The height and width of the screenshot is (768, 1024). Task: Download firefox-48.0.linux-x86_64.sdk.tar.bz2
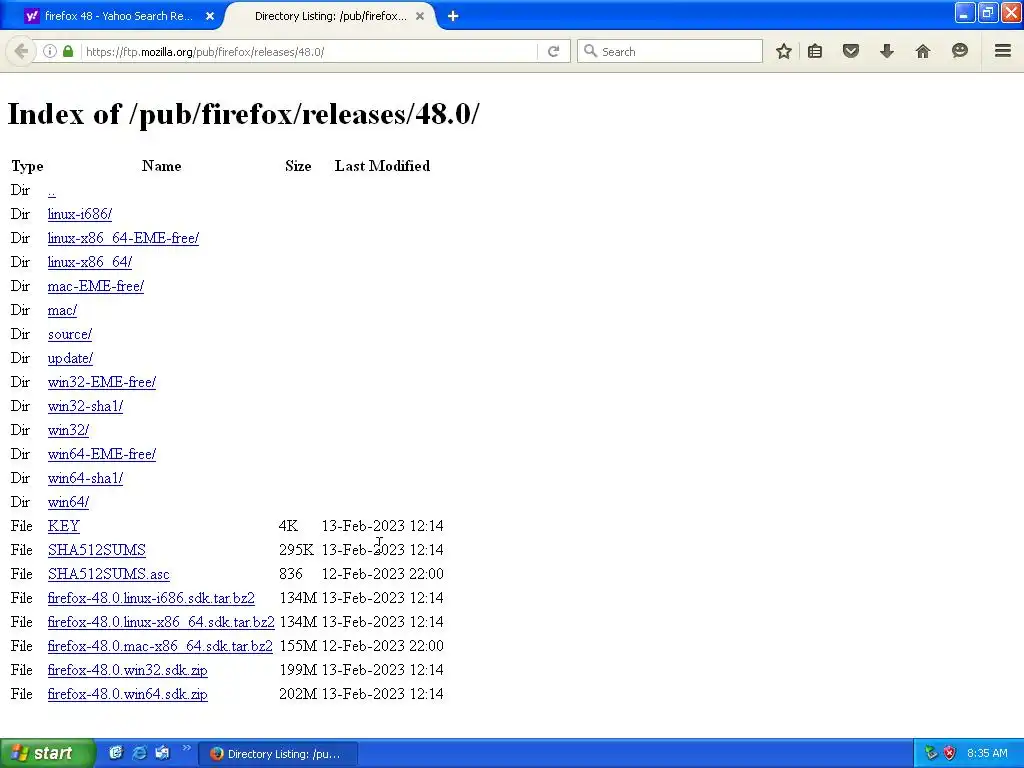coord(161,622)
